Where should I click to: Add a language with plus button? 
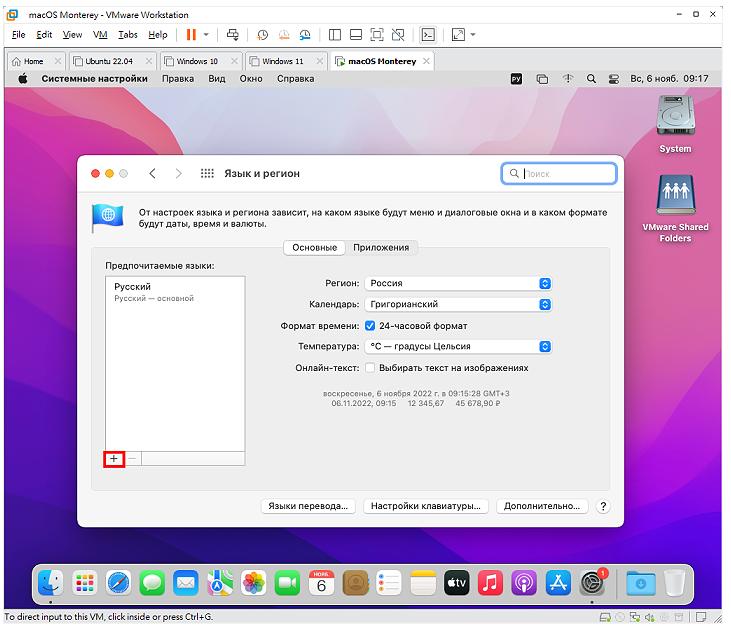pos(114,459)
